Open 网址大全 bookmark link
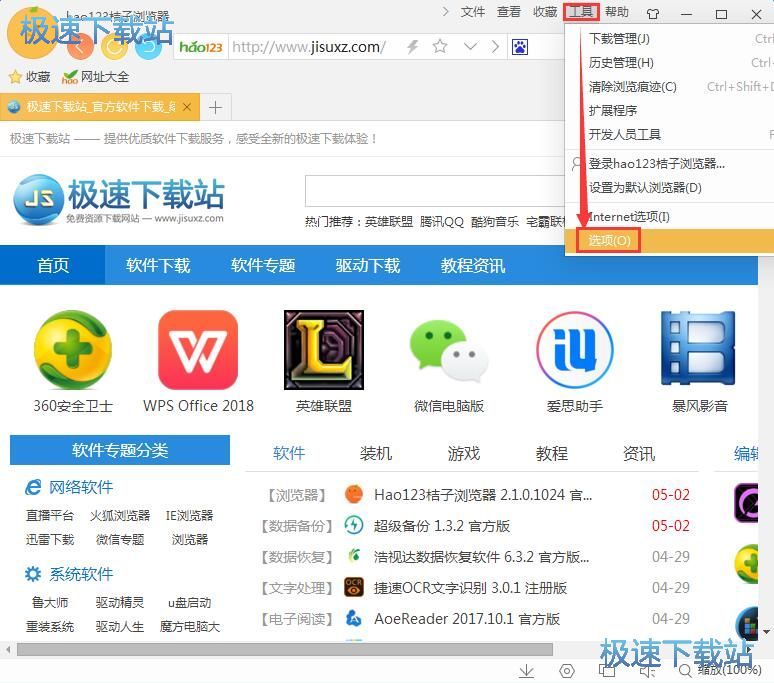The height and width of the screenshot is (683, 774). pyautogui.click(x=95, y=76)
